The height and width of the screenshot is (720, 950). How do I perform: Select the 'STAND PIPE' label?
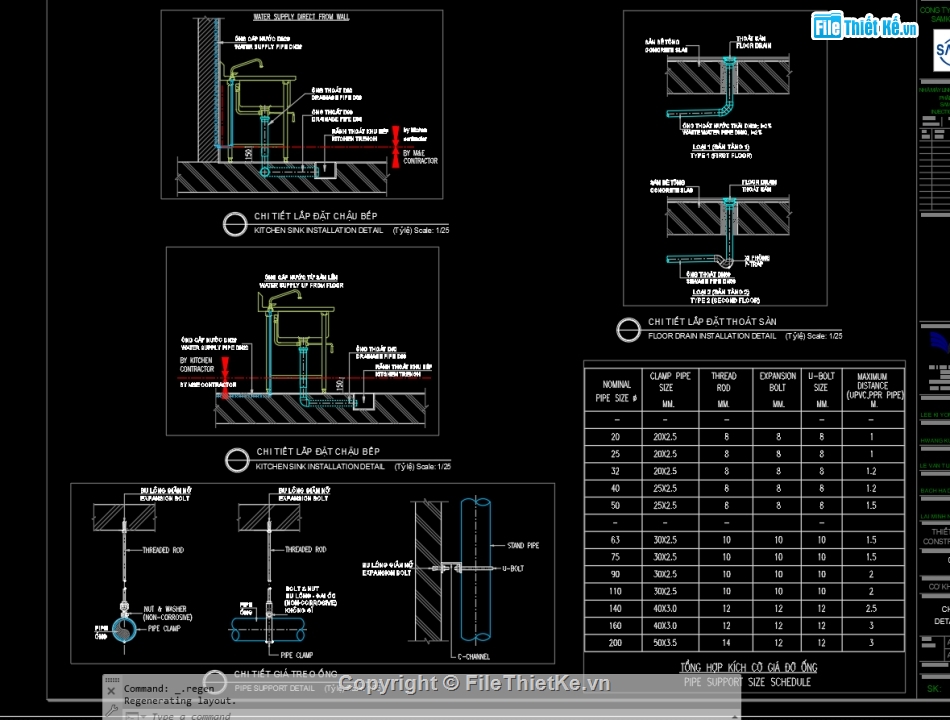click(523, 545)
